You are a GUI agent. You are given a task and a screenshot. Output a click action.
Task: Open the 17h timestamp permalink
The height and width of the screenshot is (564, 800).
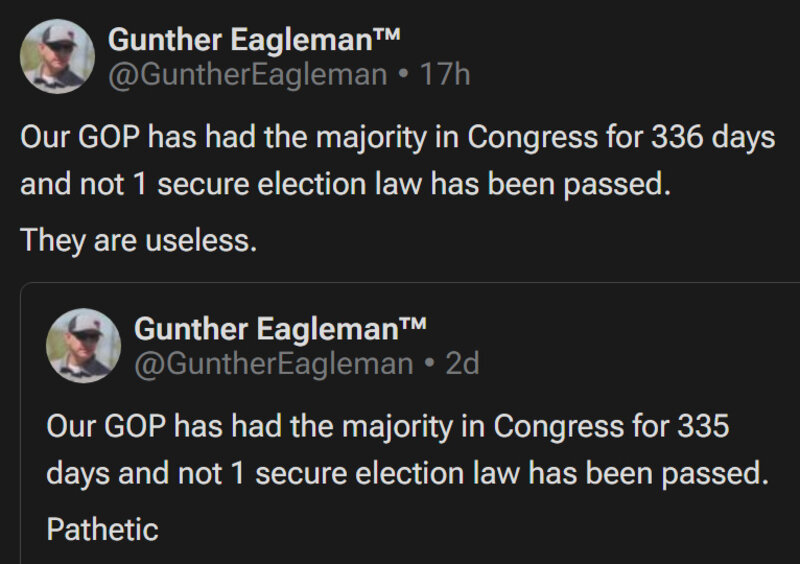[x=446, y=74]
